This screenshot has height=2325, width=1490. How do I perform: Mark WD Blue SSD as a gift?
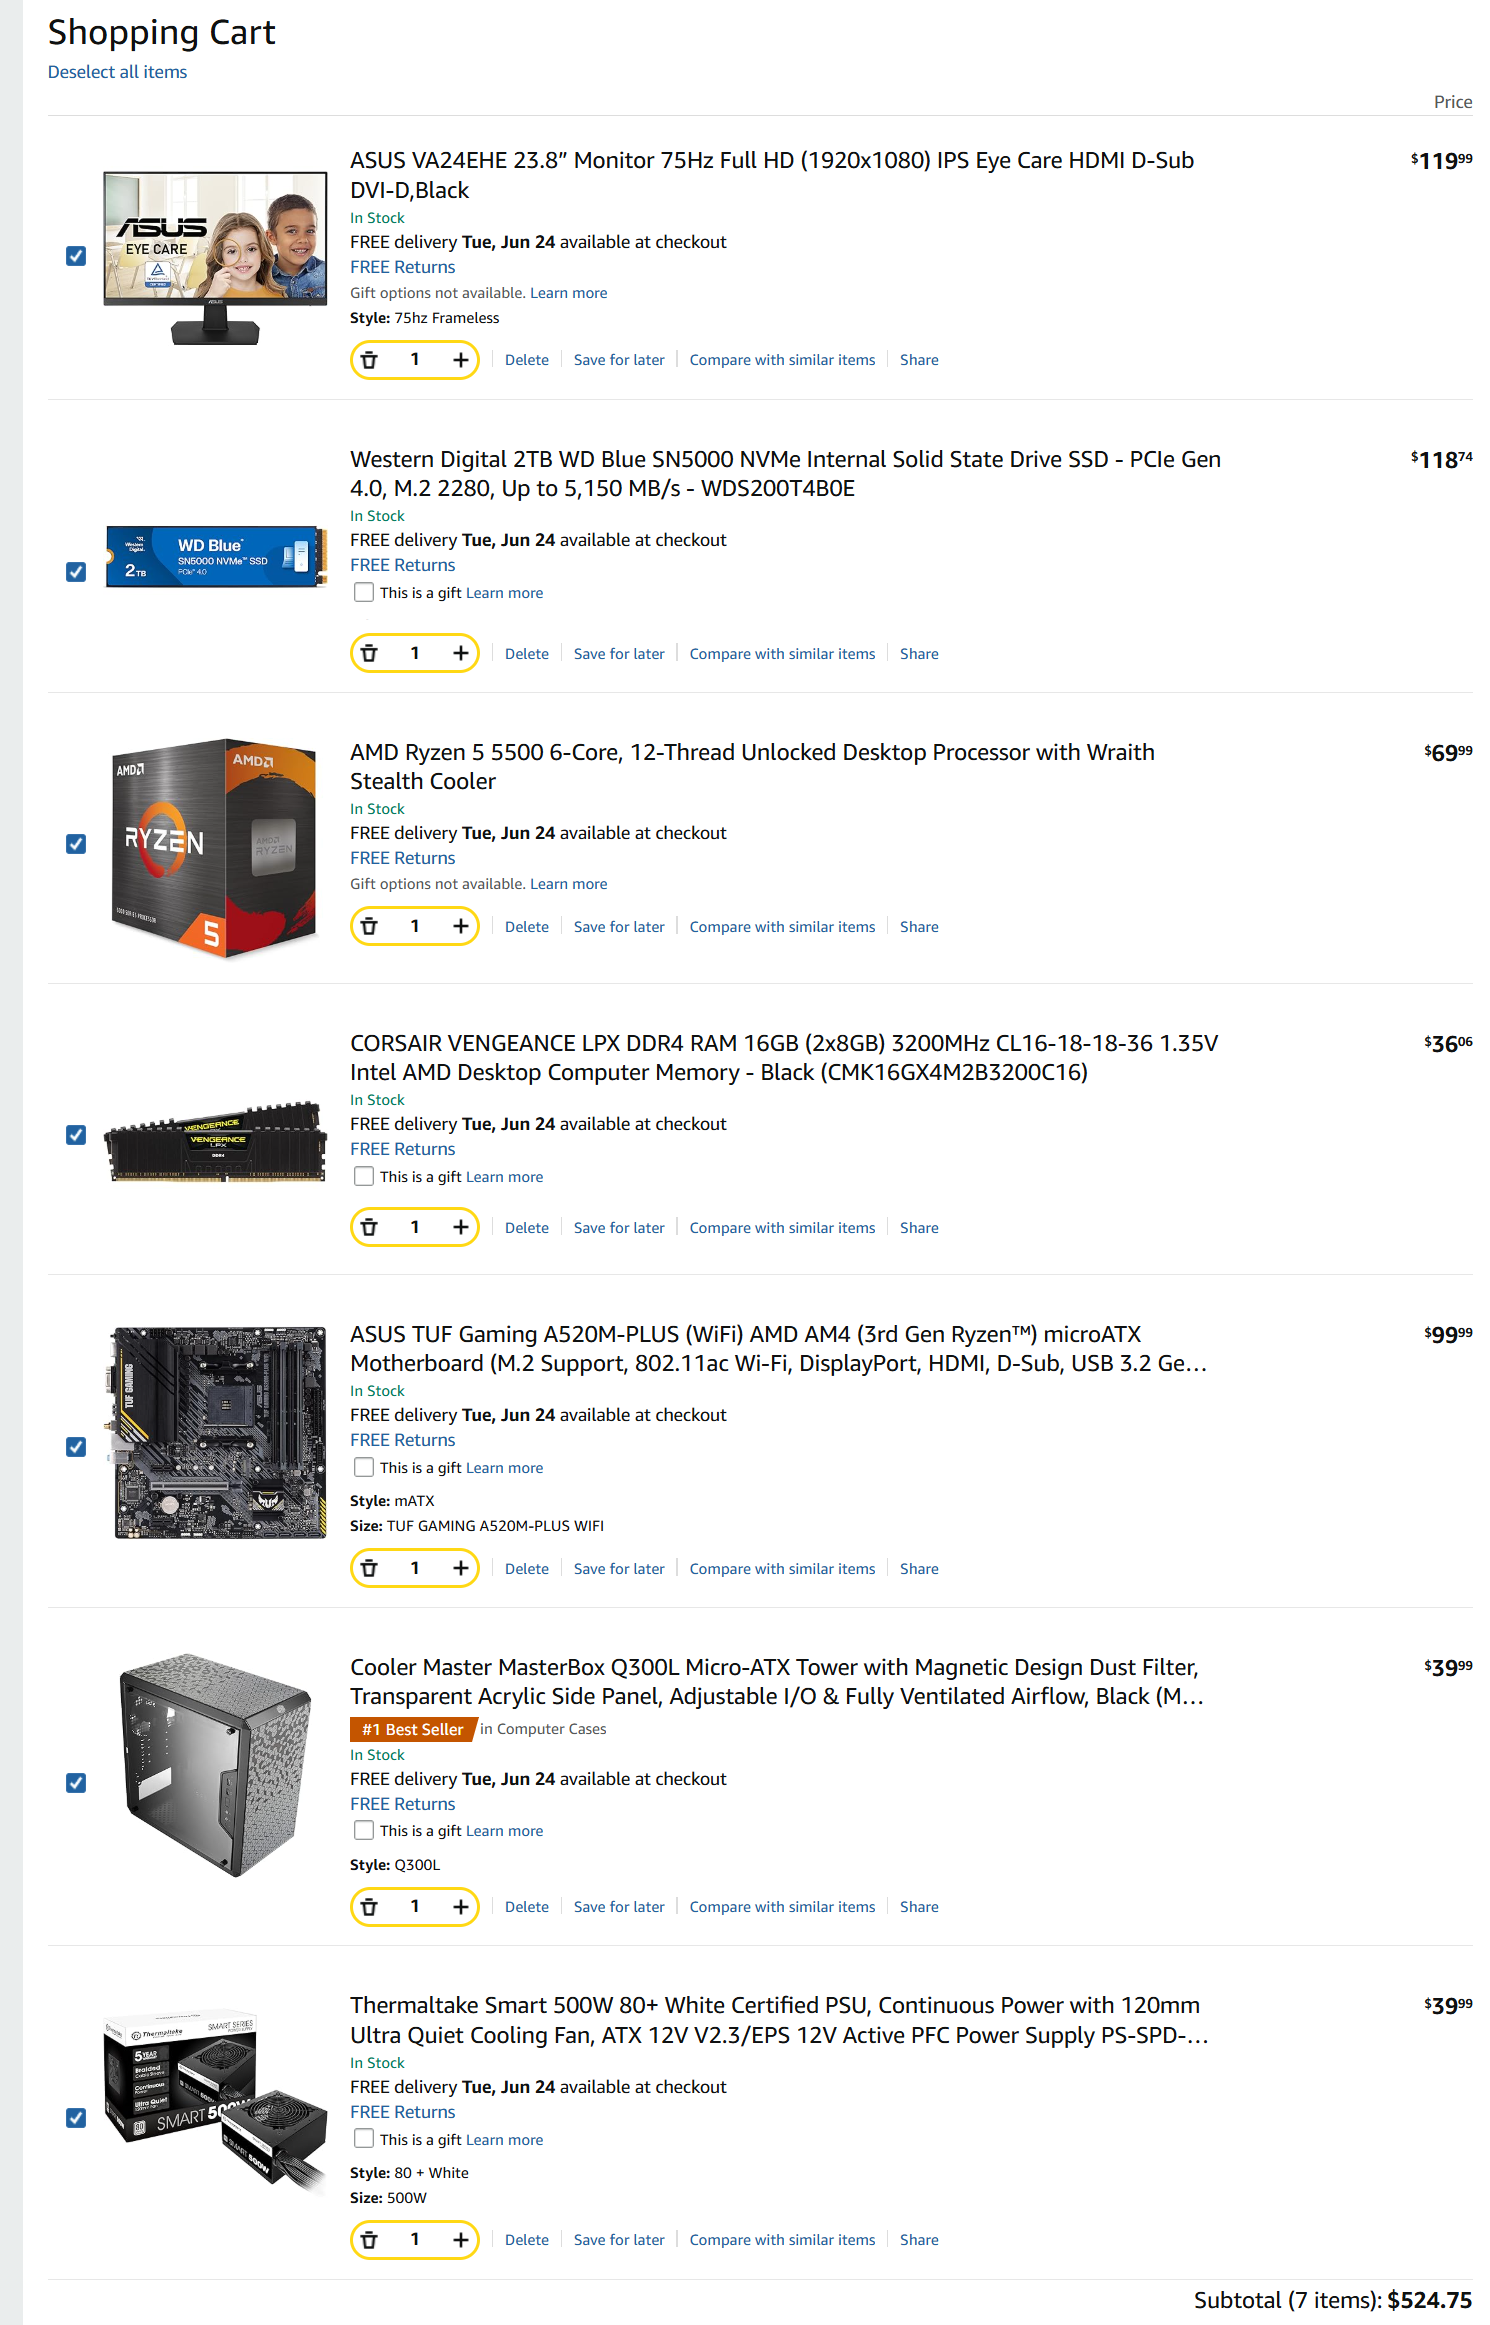(x=364, y=592)
